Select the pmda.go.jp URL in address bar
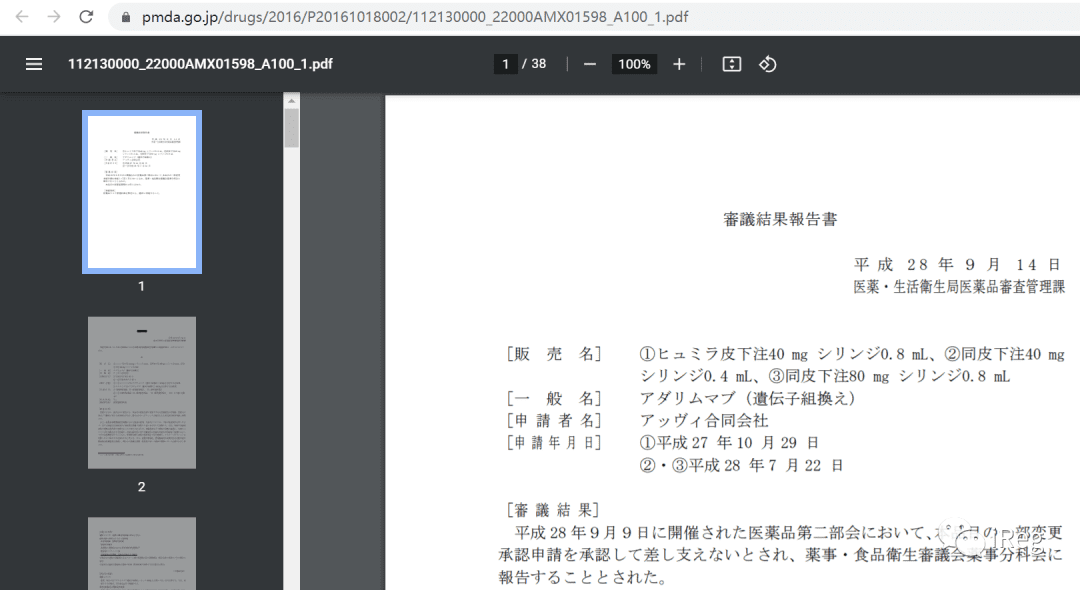The image size is (1080, 590). [x=415, y=17]
